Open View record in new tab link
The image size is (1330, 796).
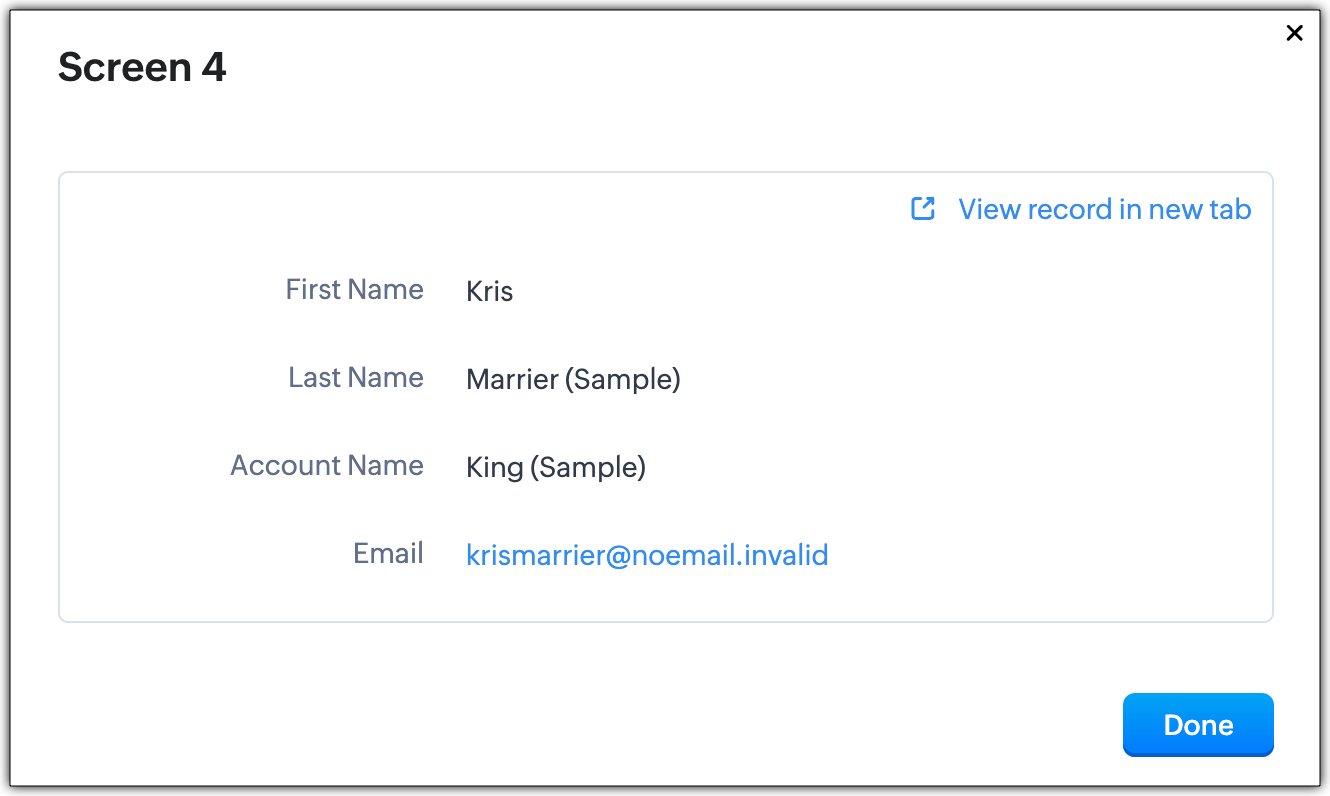coord(1104,209)
